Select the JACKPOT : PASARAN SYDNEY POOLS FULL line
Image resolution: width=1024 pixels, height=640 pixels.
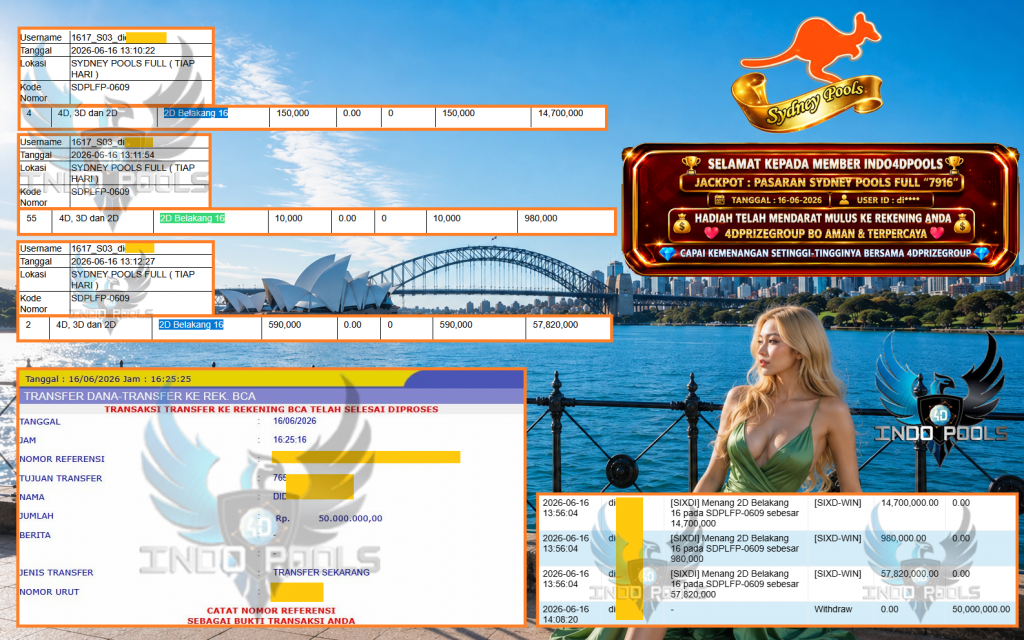pos(826,182)
